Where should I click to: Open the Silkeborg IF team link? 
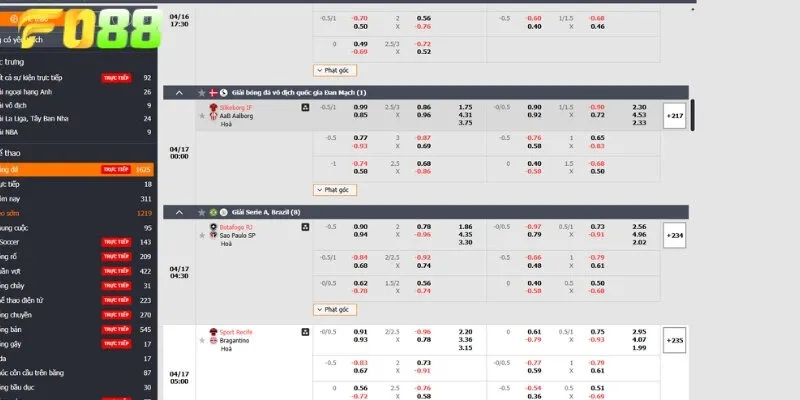pos(236,108)
